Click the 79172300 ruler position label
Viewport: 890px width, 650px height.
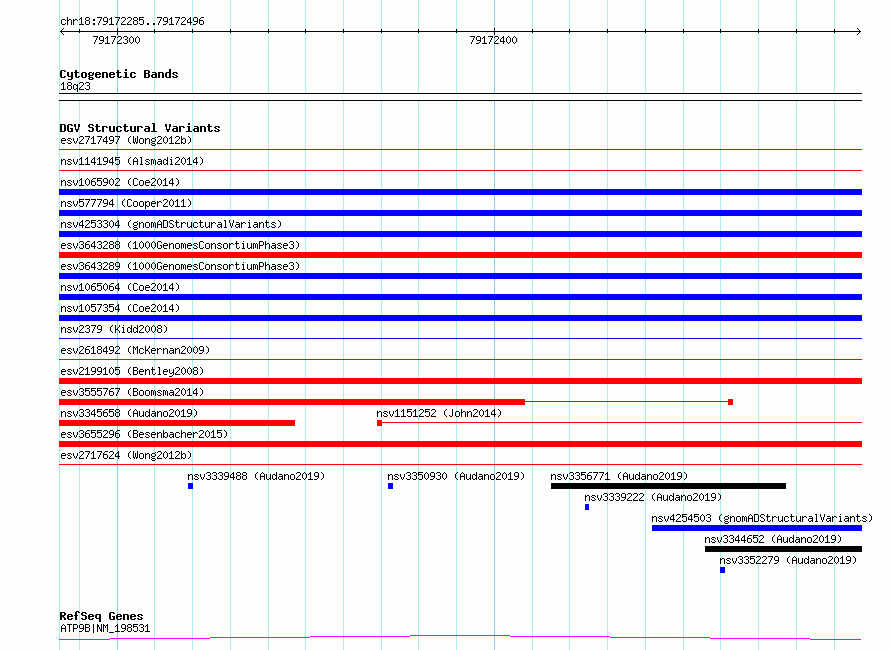point(116,40)
